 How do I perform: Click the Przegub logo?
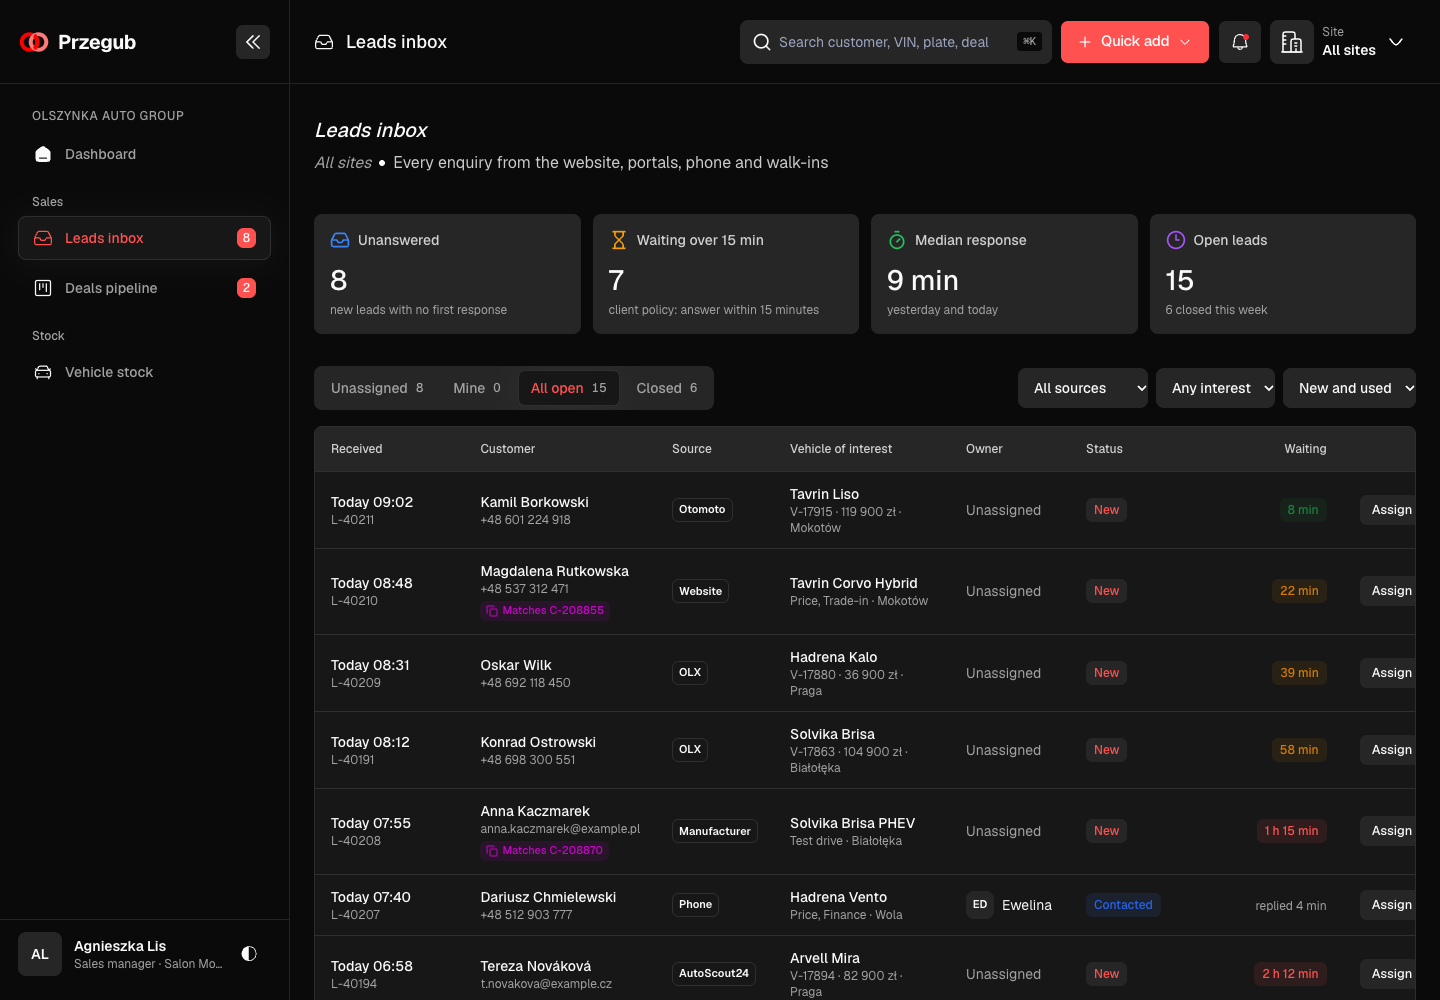click(78, 42)
